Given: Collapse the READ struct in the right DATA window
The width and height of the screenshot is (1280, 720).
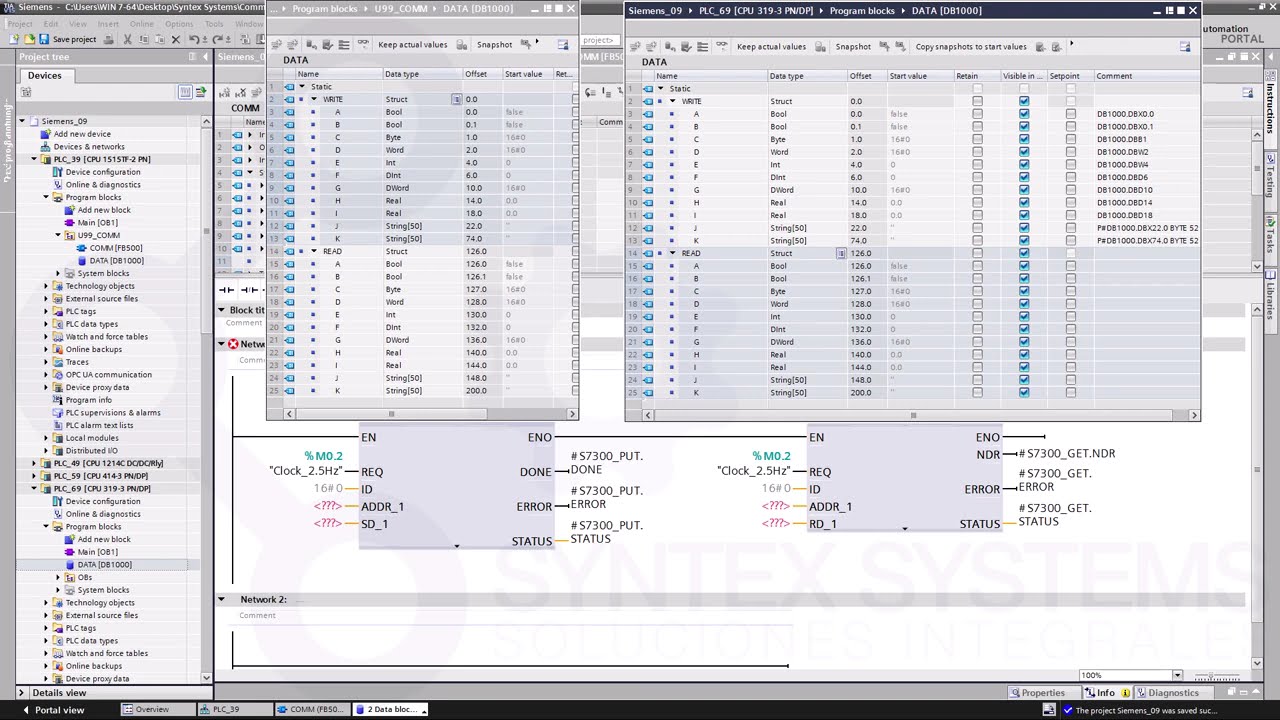Looking at the screenshot, I should (x=672, y=253).
